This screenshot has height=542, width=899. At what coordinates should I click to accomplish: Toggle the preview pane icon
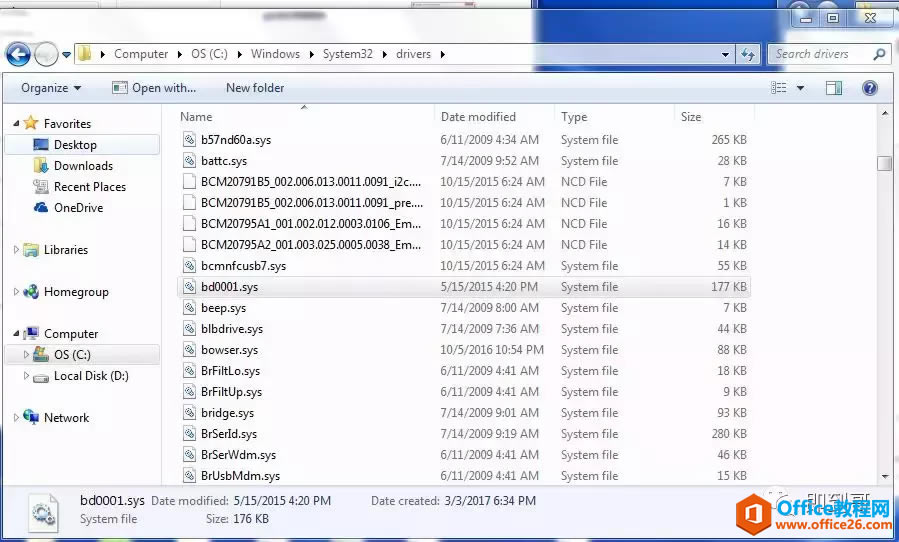pos(834,88)
